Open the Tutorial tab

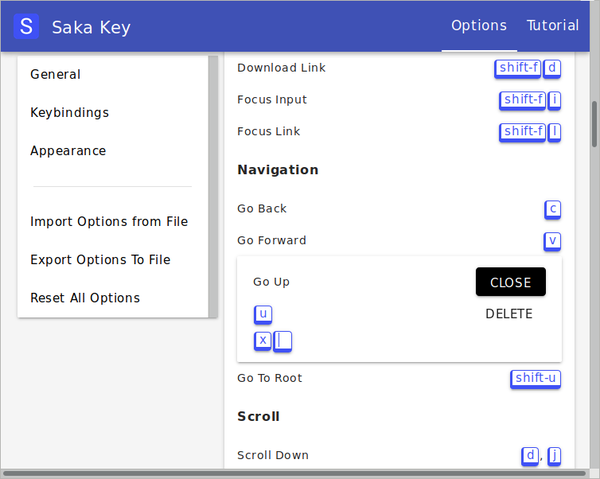click(x=553, y=26)
